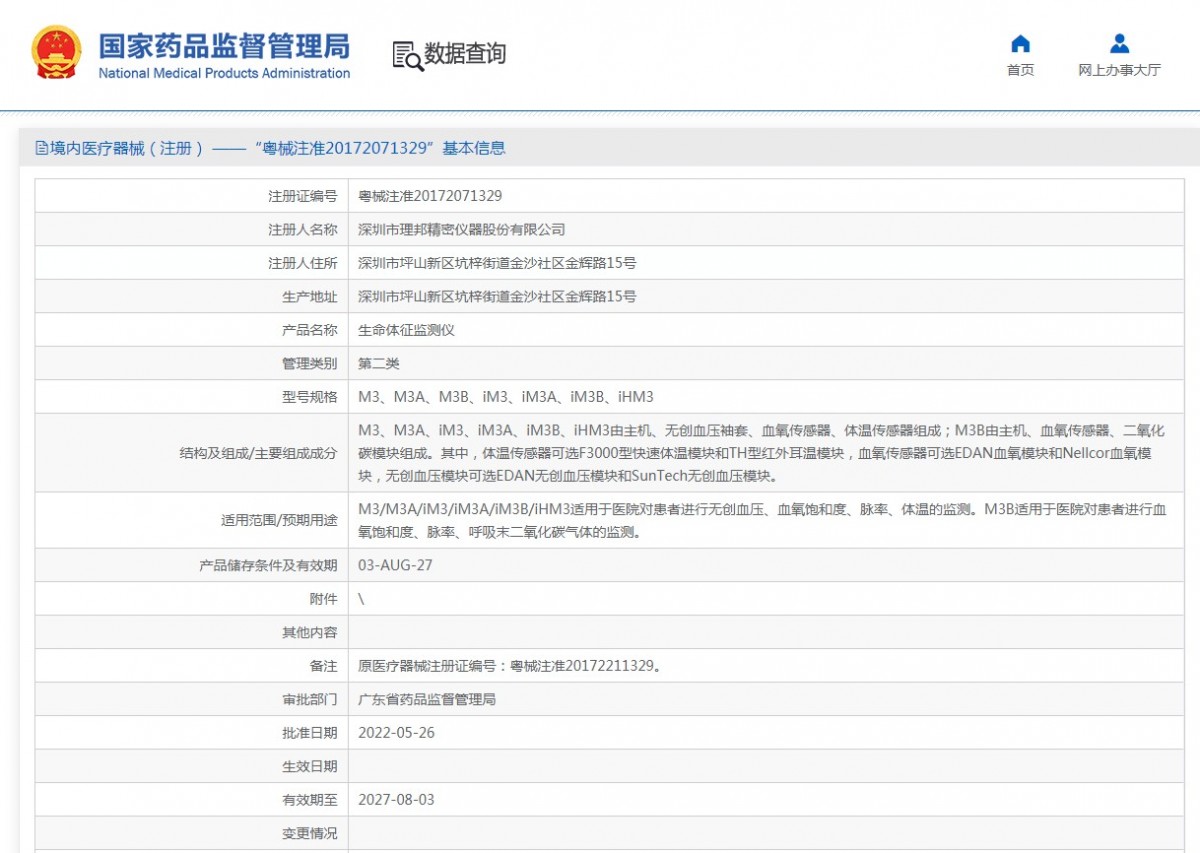Image resolution: width=1200 pixels, height=853 pixels.
Task: Select the 备注 label cell
Action: [192, 666]
